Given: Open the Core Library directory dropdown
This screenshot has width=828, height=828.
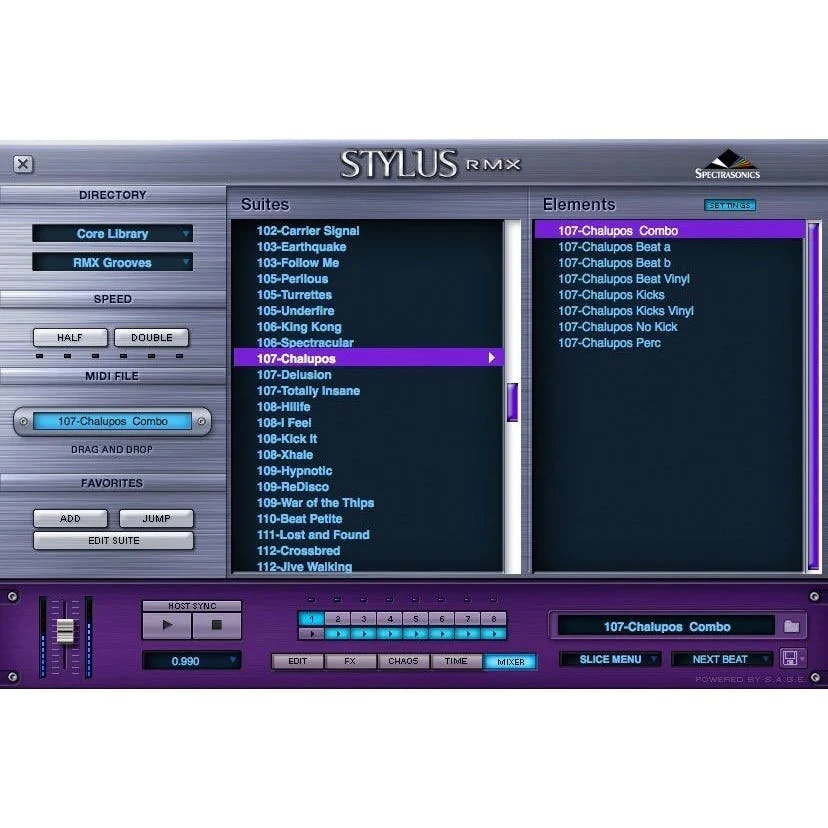Looking at the screenshot, I should click(112, 233).
